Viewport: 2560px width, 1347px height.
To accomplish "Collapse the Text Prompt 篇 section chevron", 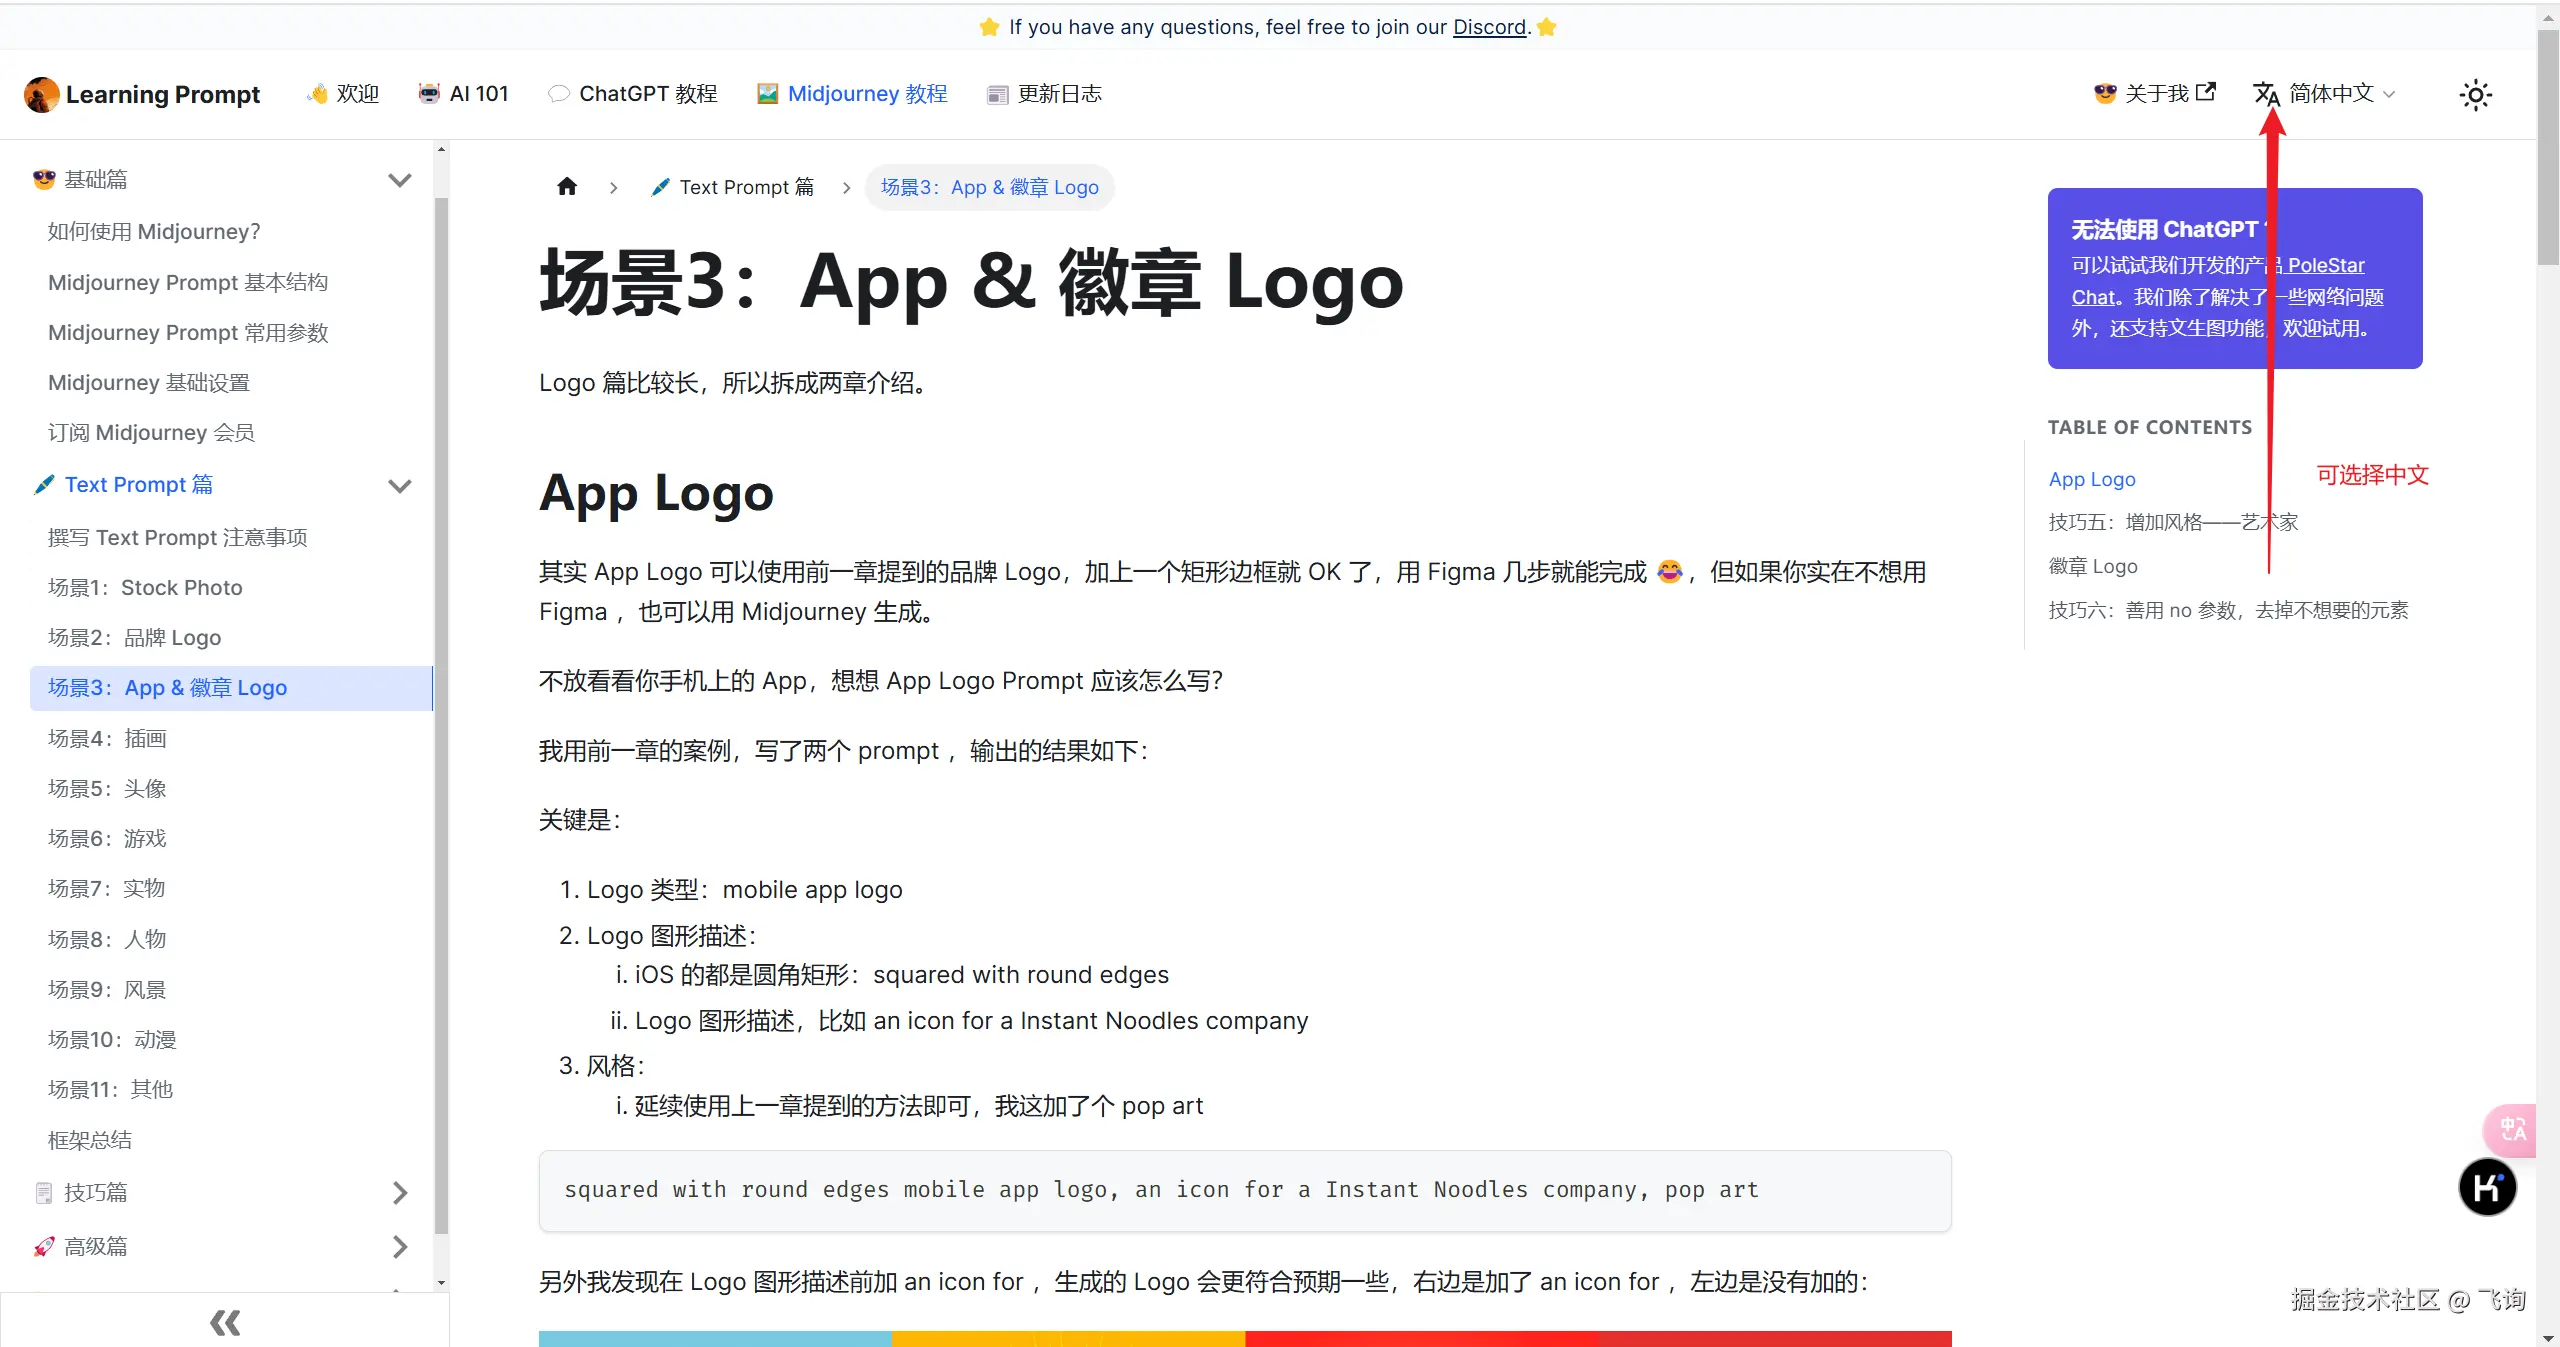I will (x=399, y=486).
